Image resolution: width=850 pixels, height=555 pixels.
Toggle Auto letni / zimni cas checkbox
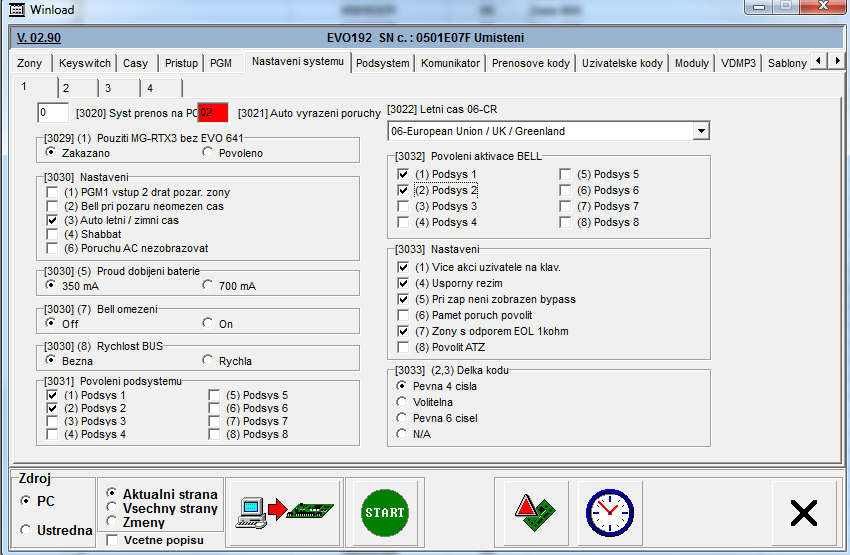pos(52,220)
